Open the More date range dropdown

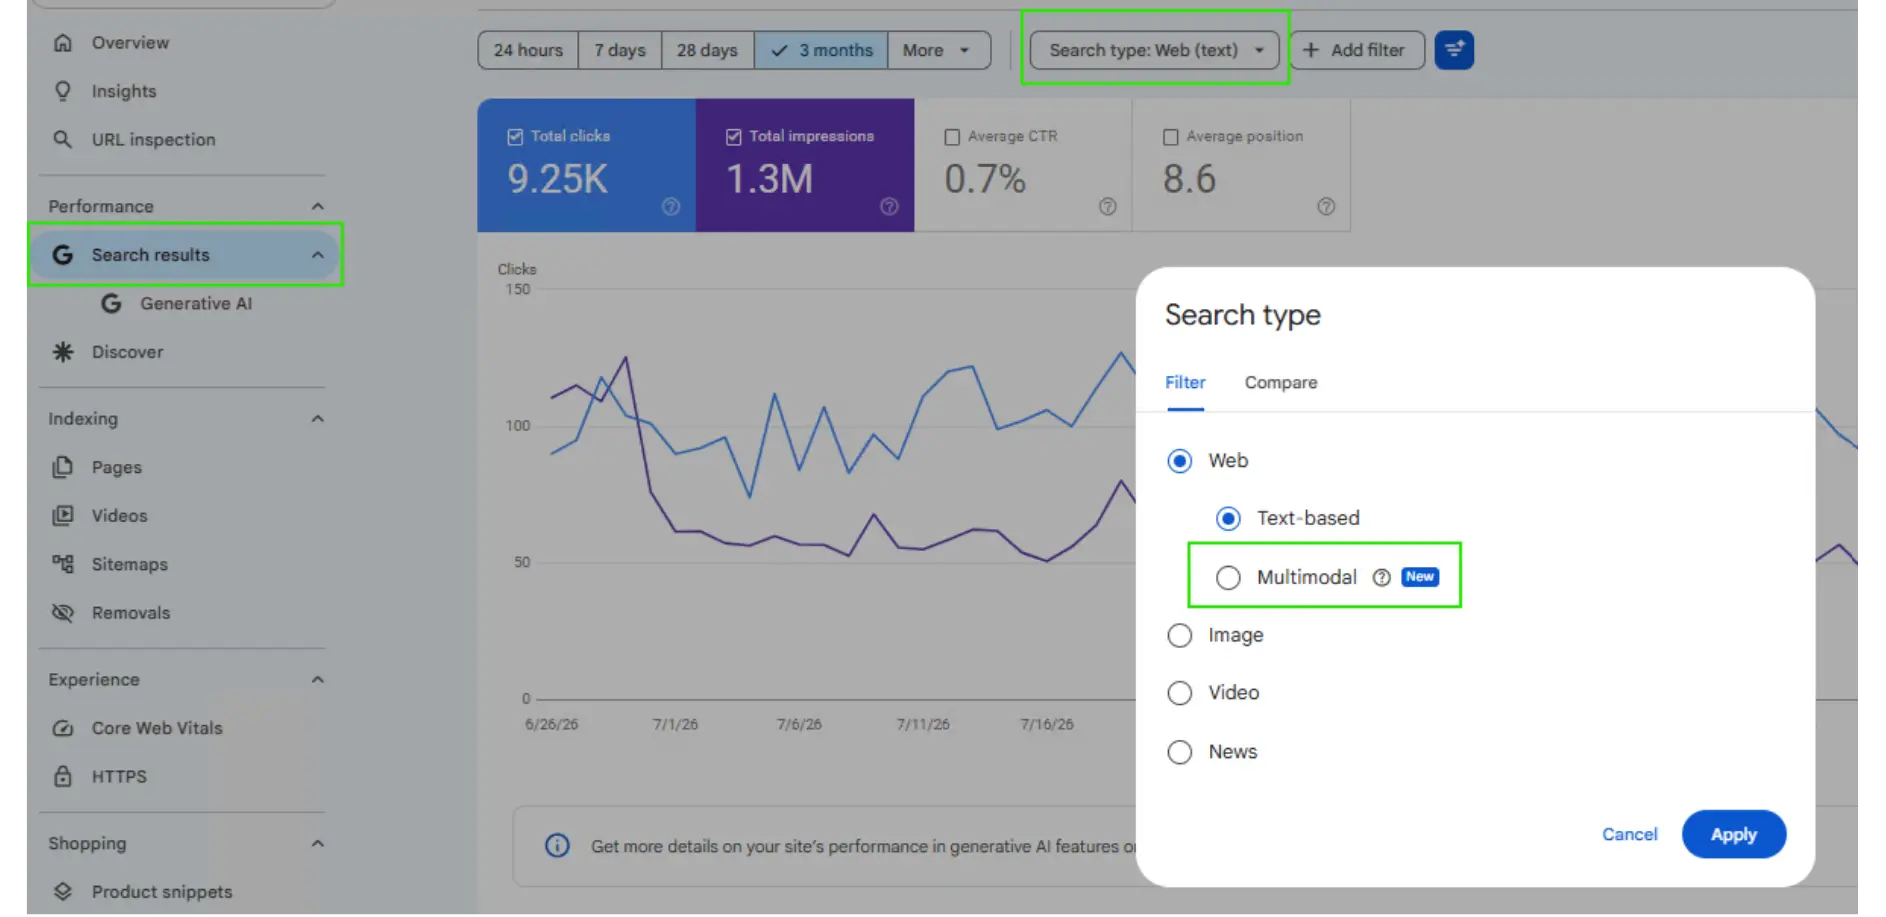click(x=938, y=50)
